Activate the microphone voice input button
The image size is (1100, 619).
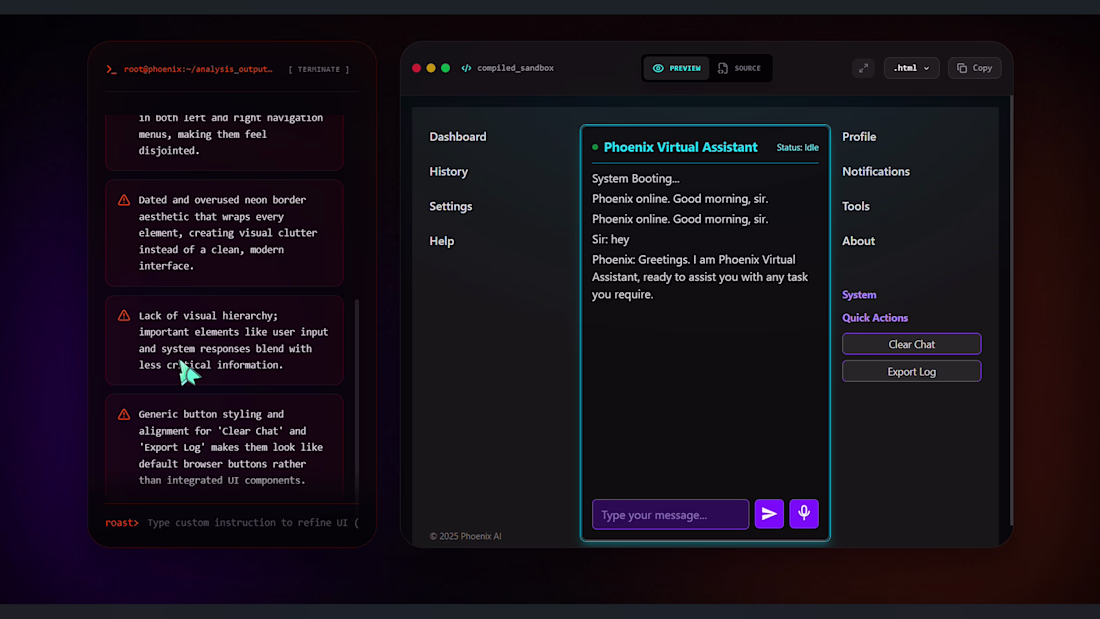point(804,514)
